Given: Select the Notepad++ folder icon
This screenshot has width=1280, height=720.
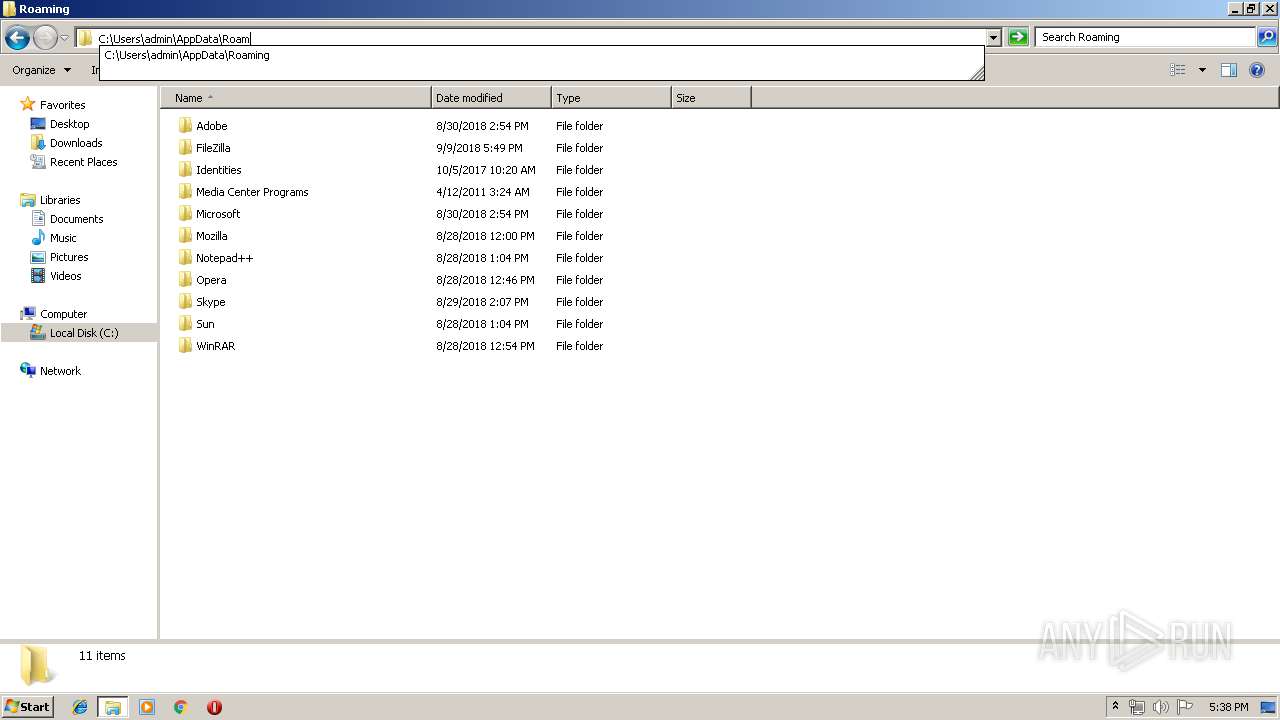Looking at the screenshot, I should 185,258.
